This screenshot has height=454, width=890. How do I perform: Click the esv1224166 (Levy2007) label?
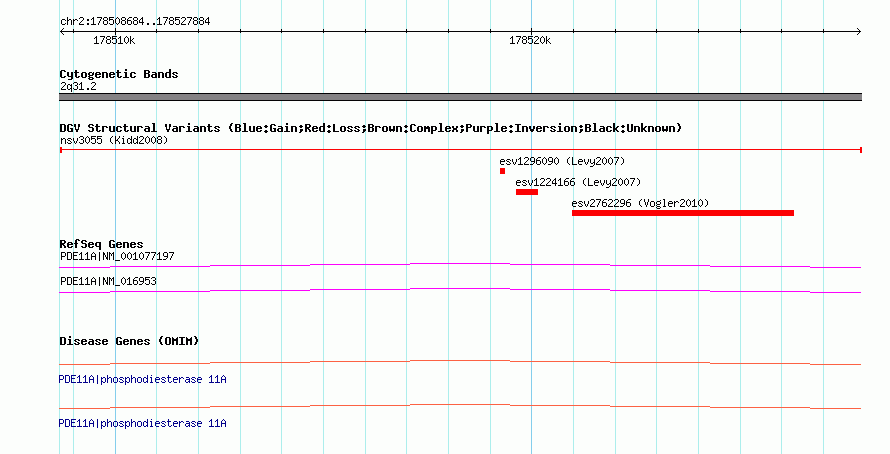point(578,182)
